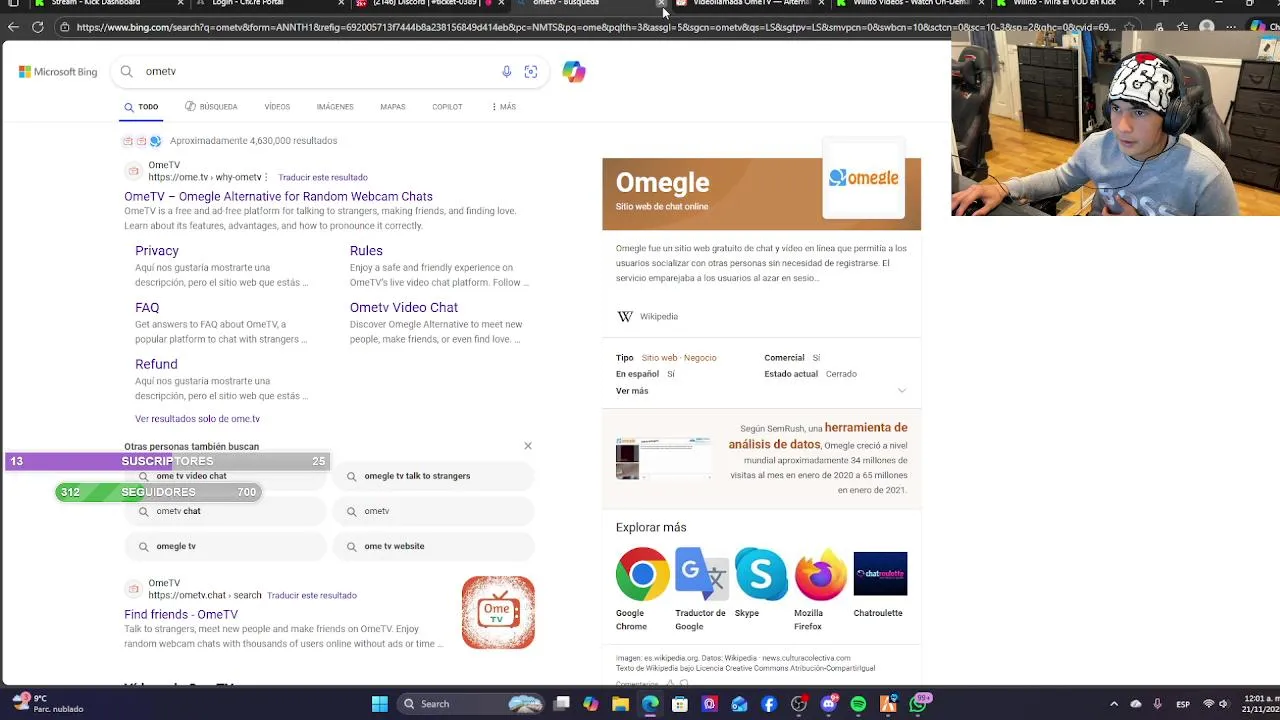Click the taskbar Search box

coord(470,704)
